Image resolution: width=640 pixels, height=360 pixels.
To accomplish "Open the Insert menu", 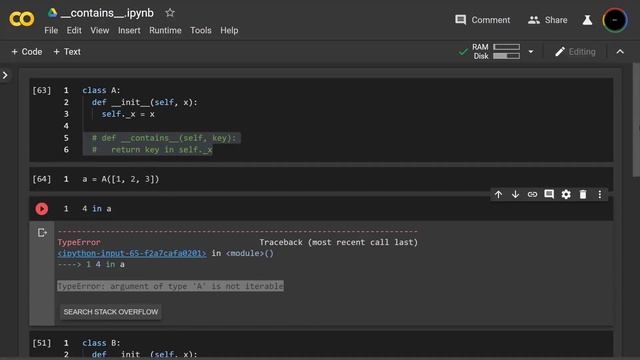I will click(129, 31).
